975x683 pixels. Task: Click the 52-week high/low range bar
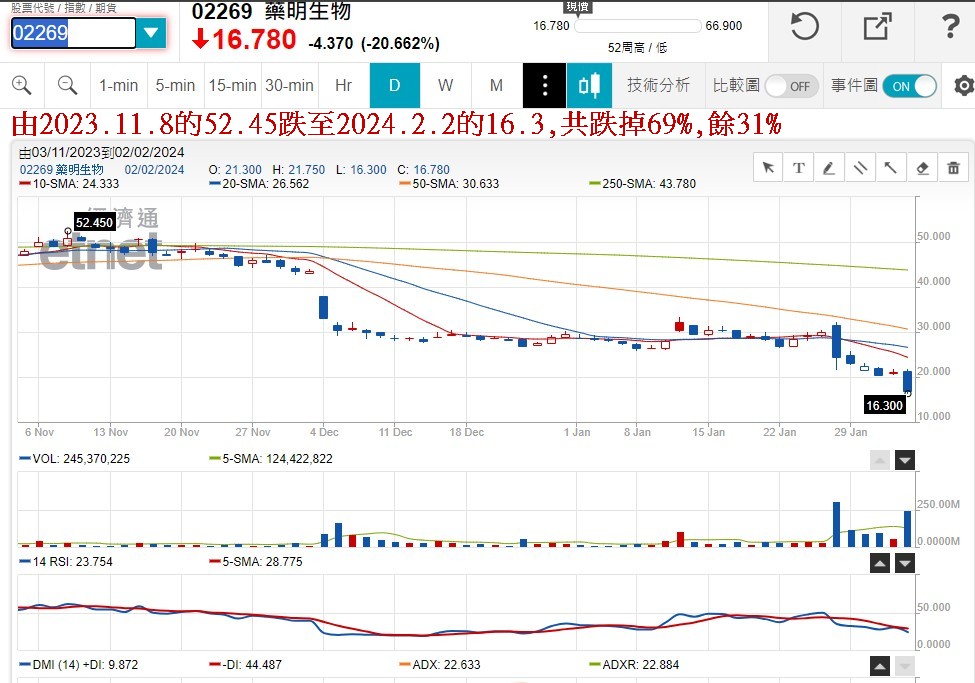click(637, 26)
